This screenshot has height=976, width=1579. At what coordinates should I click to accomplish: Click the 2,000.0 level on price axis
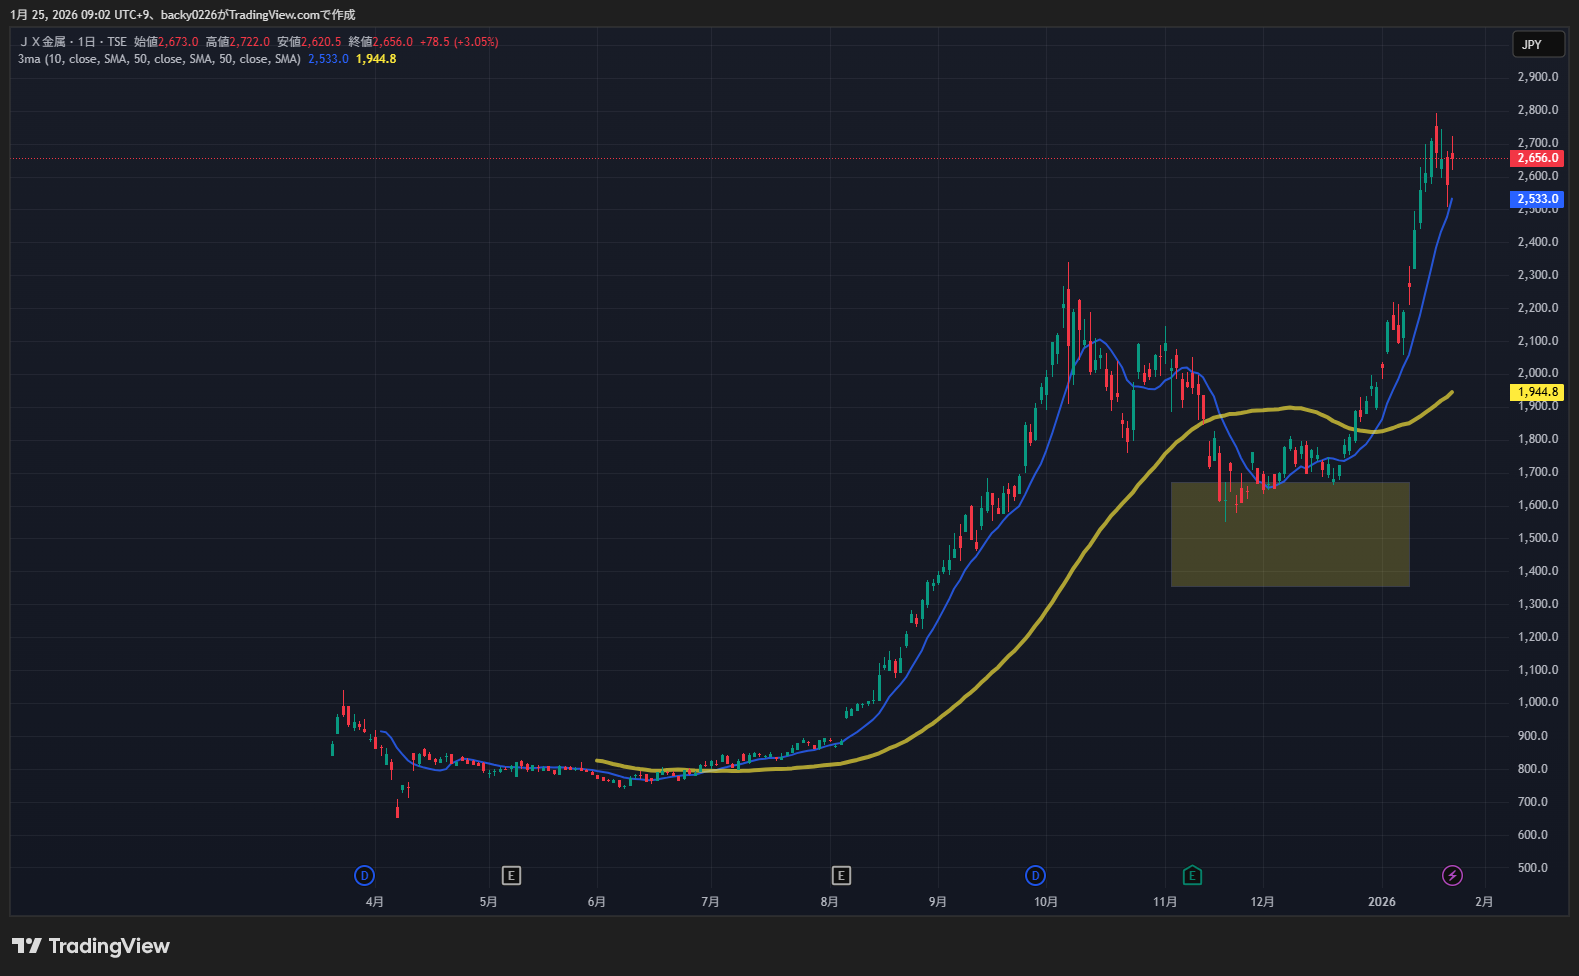pos(1537,373)
